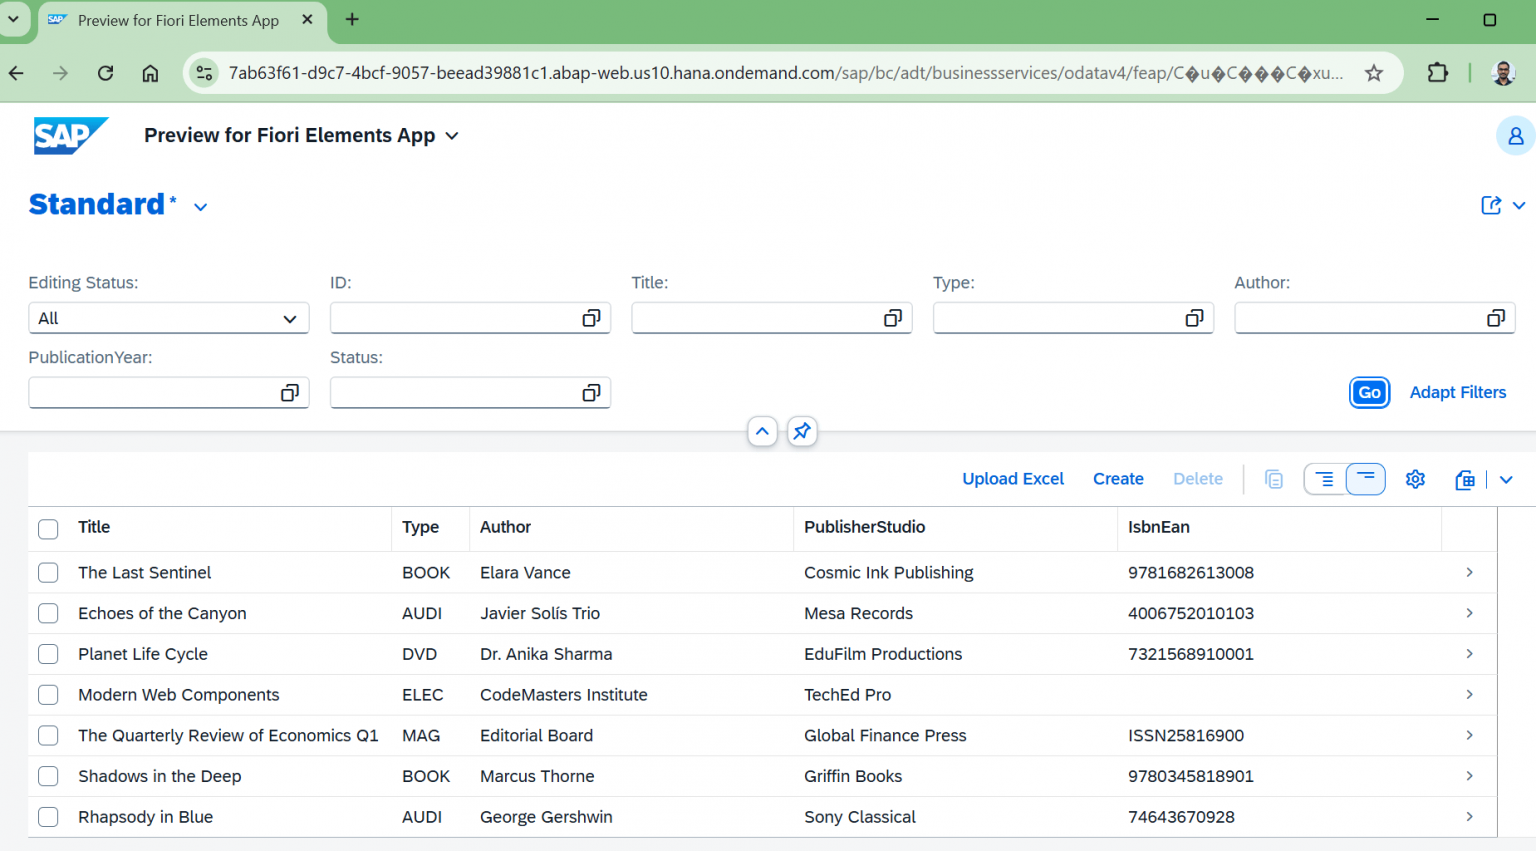Click the SAP logo in the shell bar
This screenshot has width=1536, height=851.
(x=70, y=135)
